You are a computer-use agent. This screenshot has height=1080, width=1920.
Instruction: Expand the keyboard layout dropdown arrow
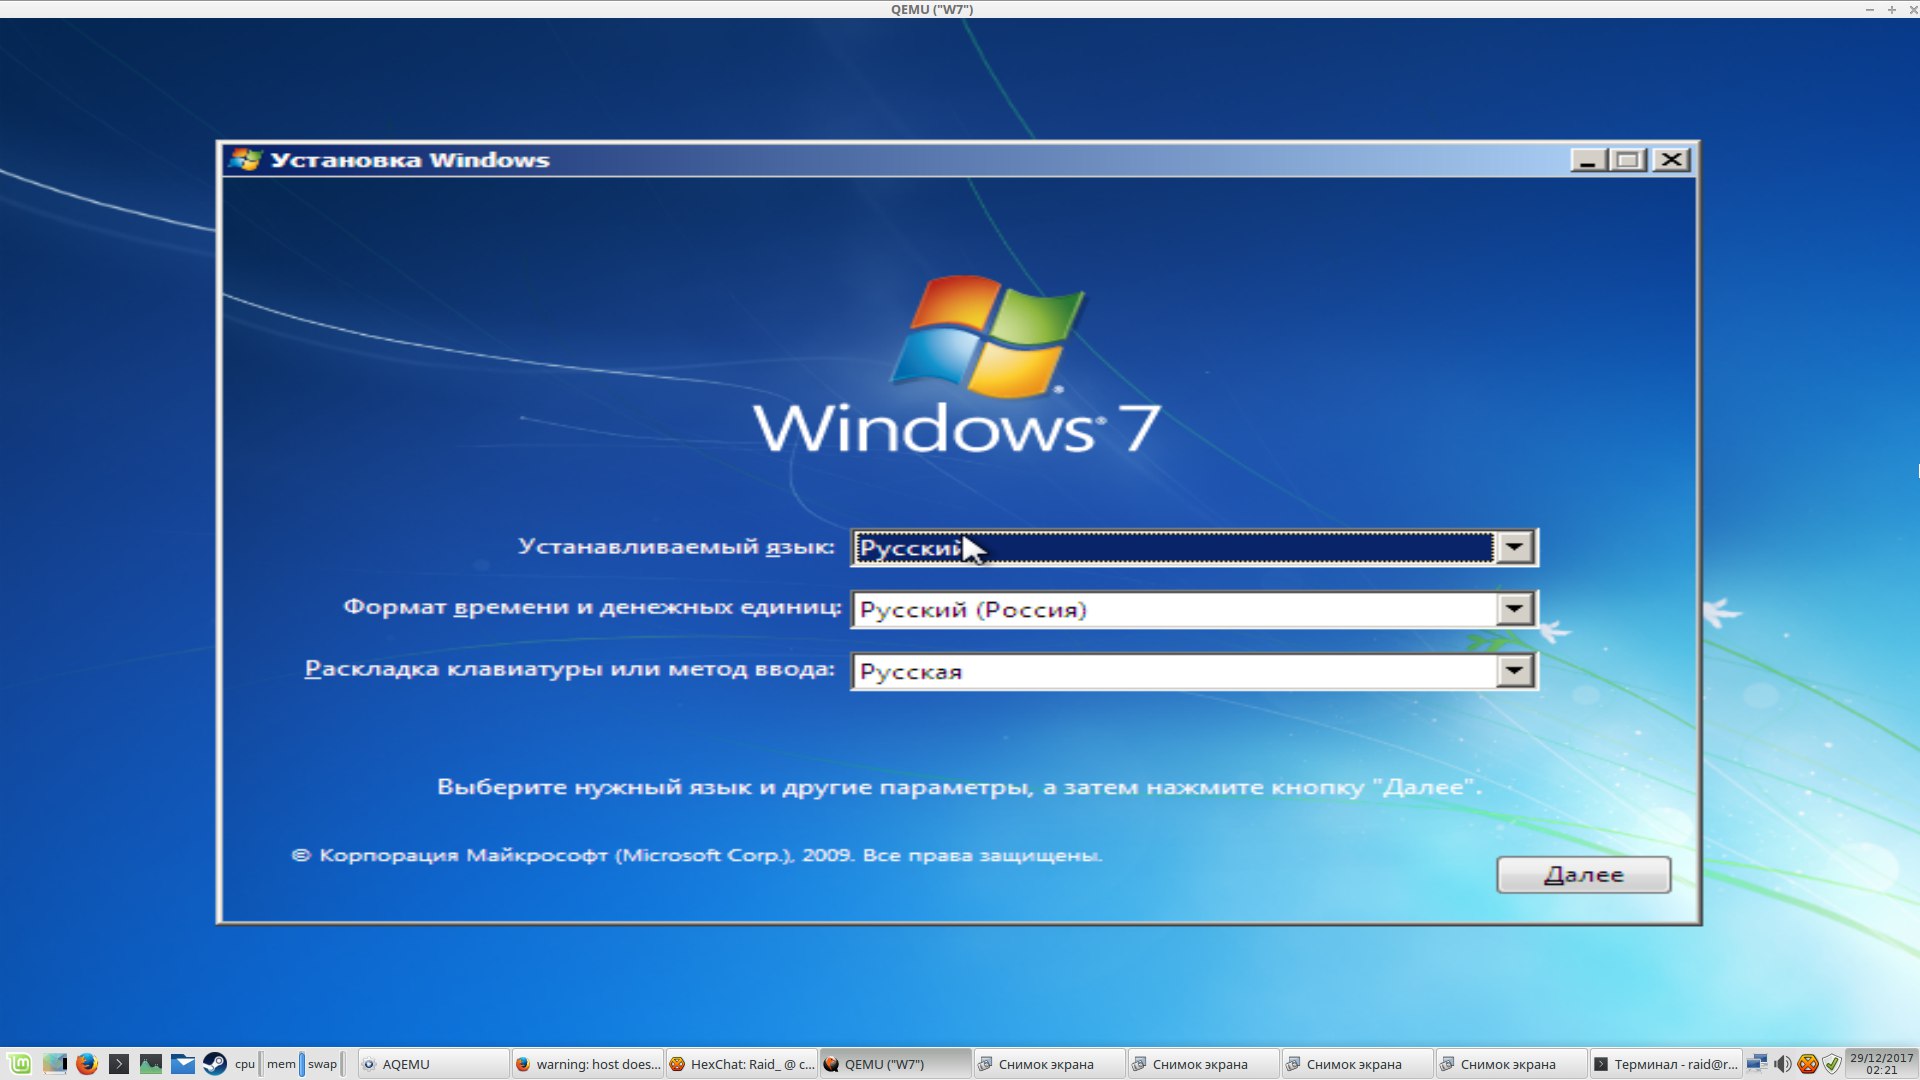coord(1515,671)
